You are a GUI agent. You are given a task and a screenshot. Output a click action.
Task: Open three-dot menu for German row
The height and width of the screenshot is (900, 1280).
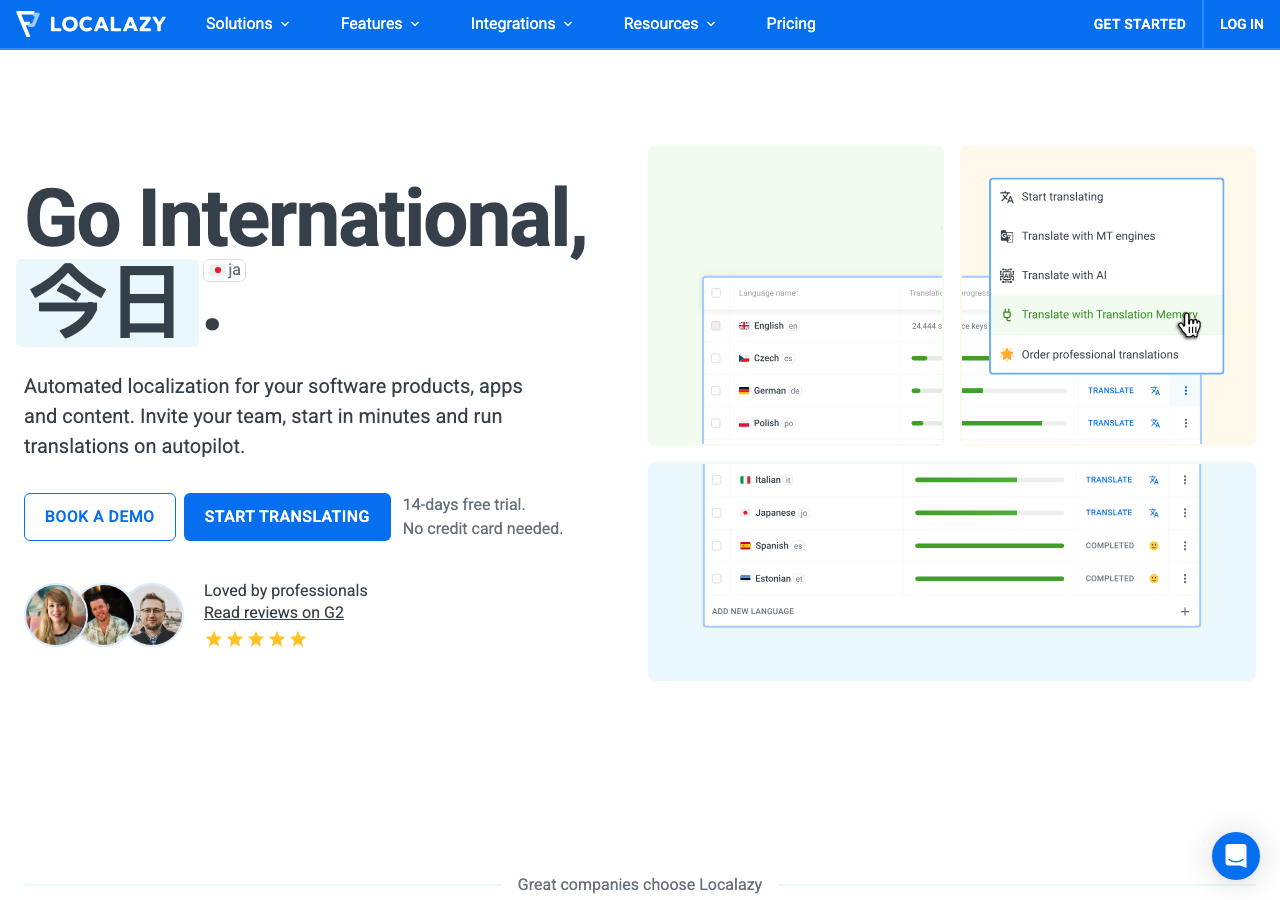click(1186, 391)
